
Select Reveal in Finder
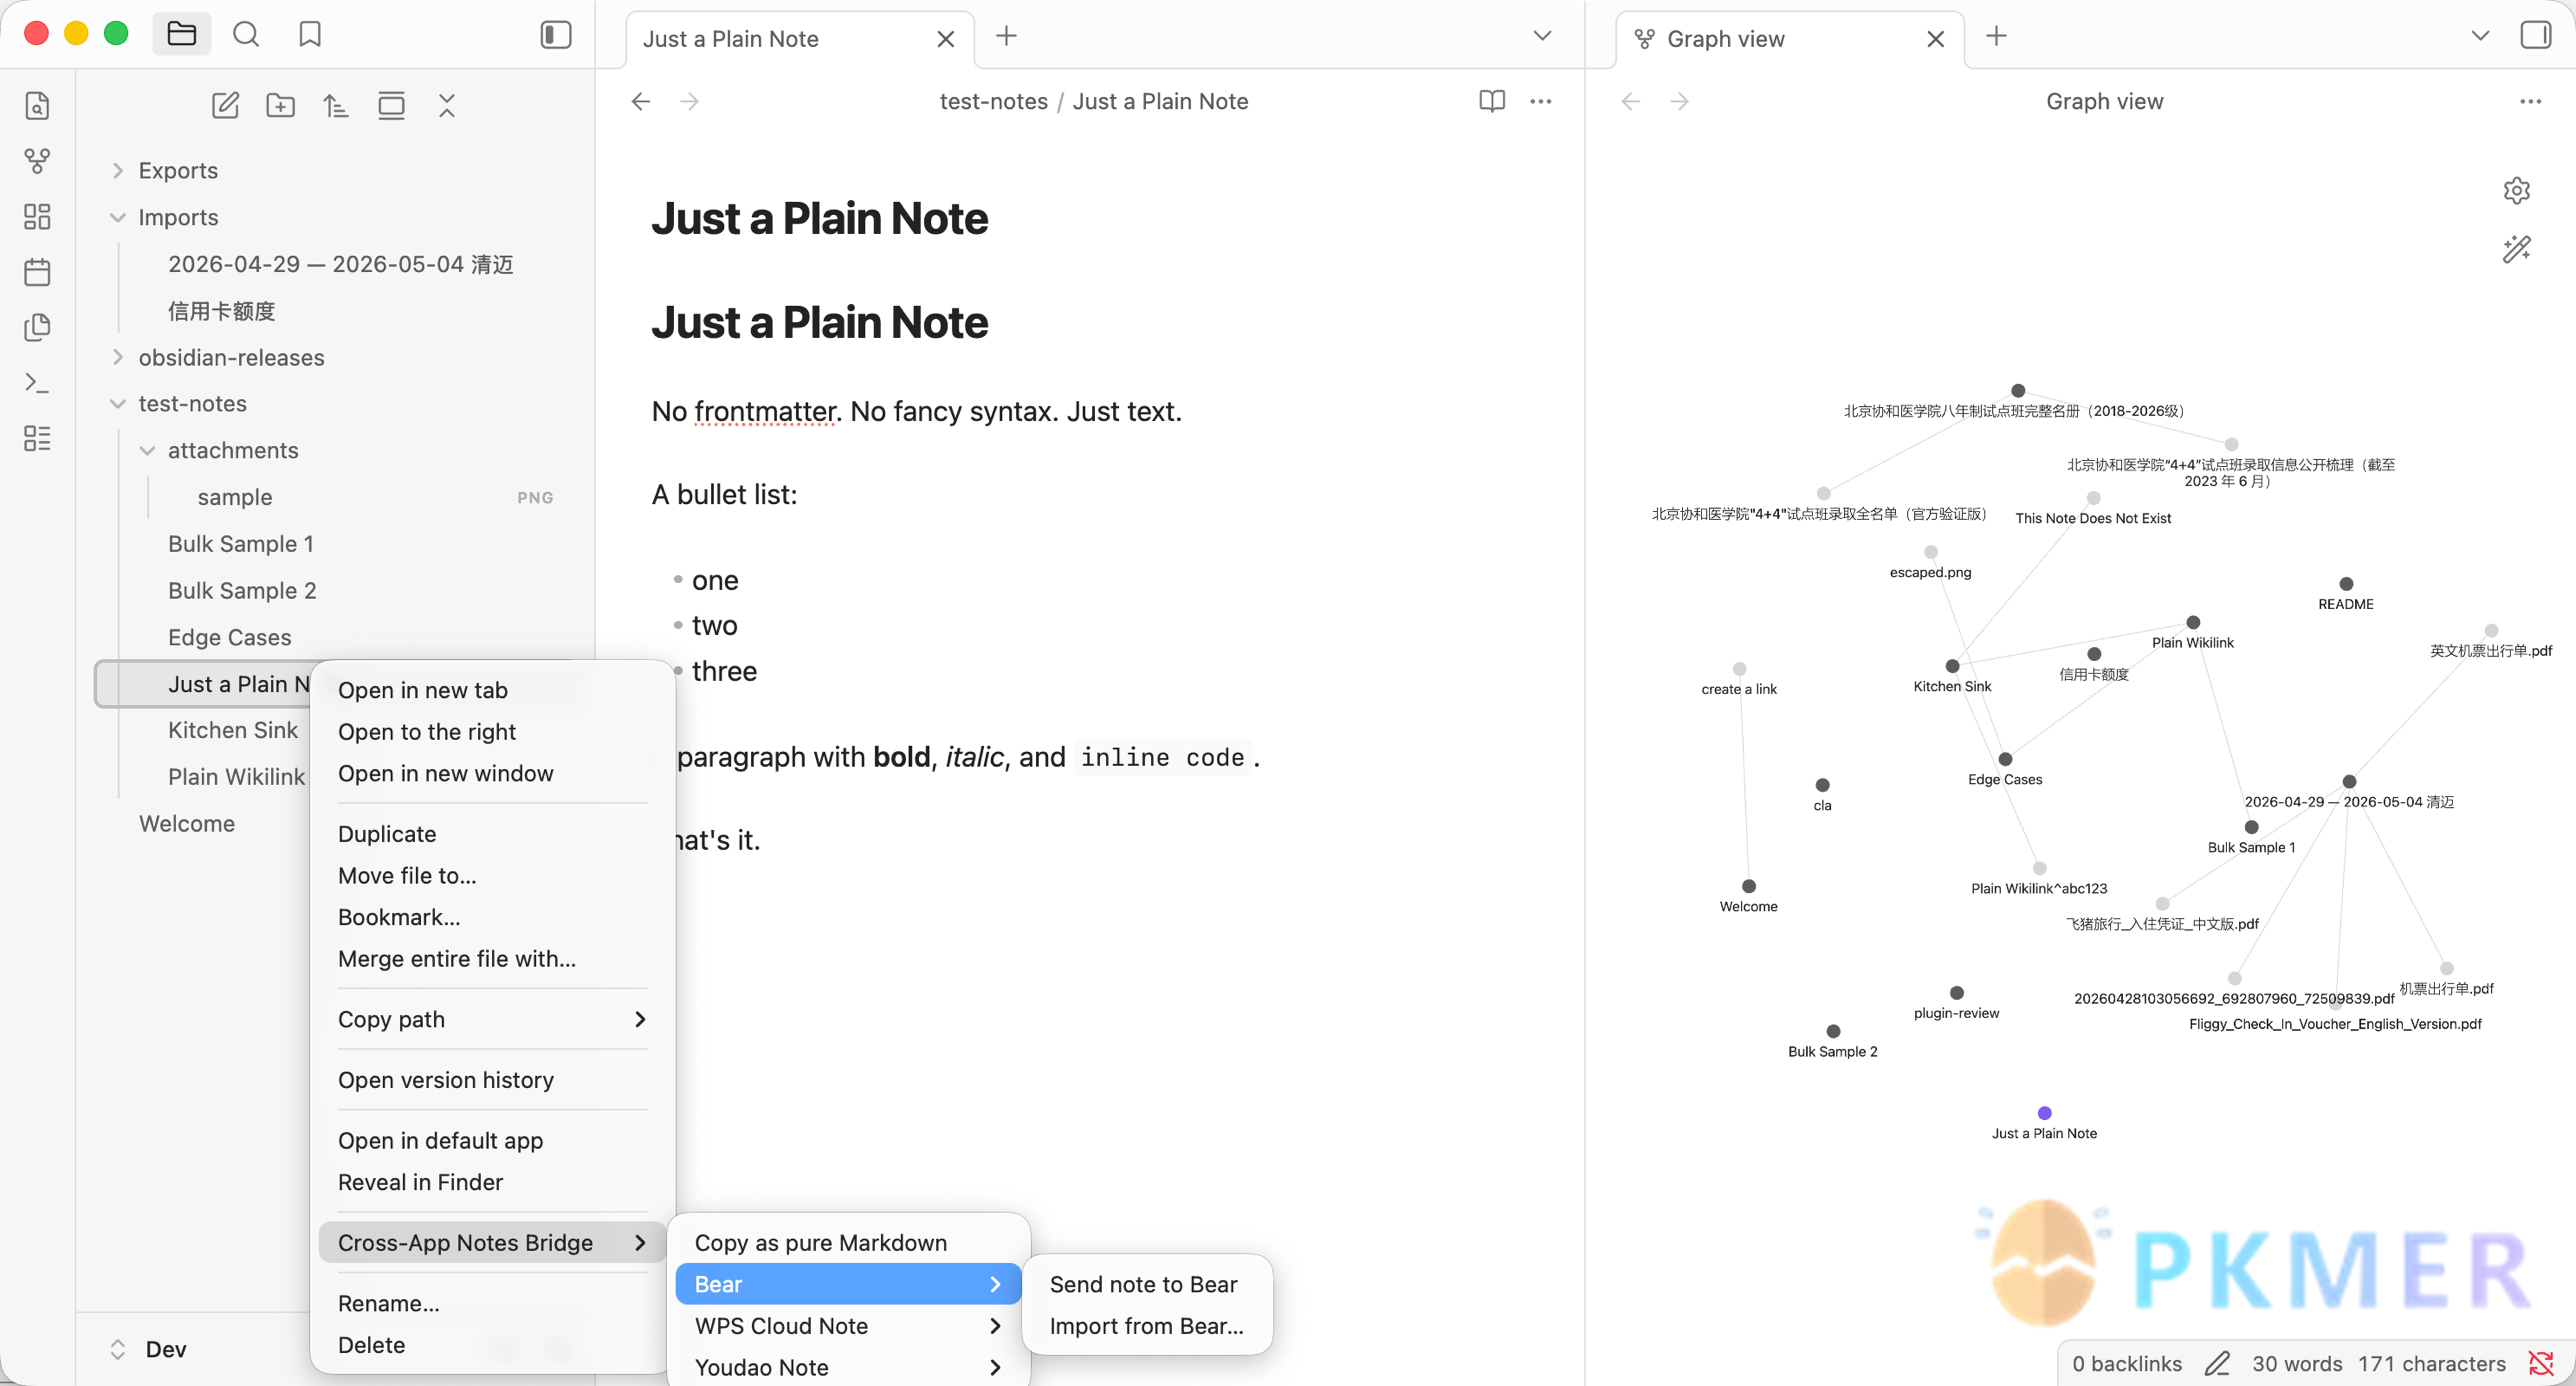click(492, 1182)
